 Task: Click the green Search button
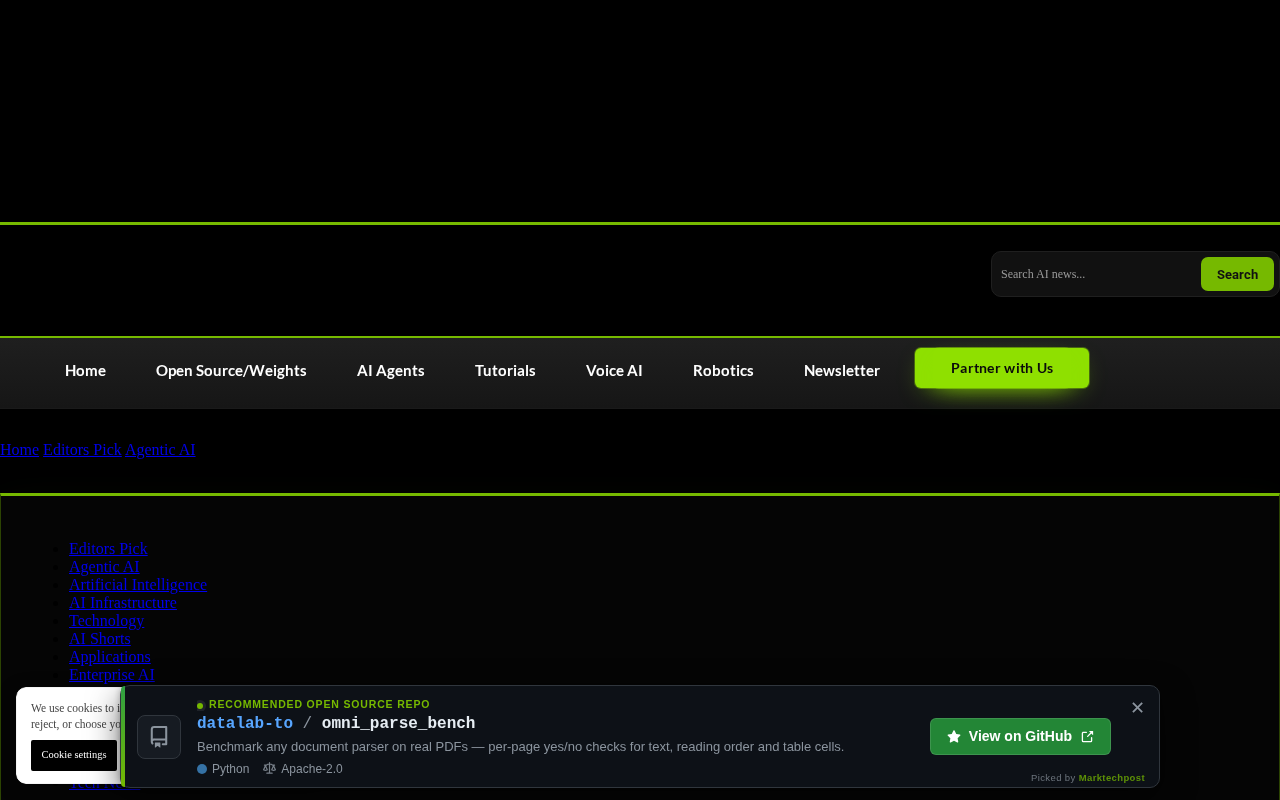pyautogui.click(x=1237, y=274)
